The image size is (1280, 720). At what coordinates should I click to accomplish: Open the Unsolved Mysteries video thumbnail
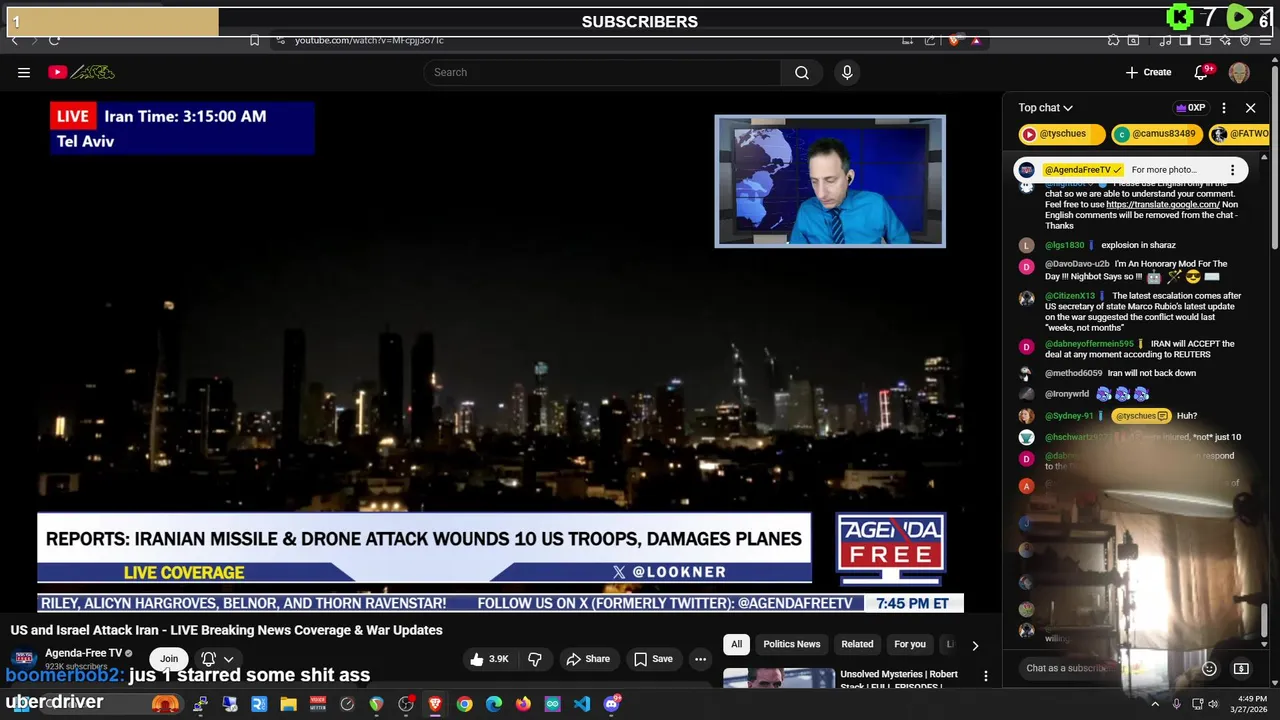click(x=779, y=678)
